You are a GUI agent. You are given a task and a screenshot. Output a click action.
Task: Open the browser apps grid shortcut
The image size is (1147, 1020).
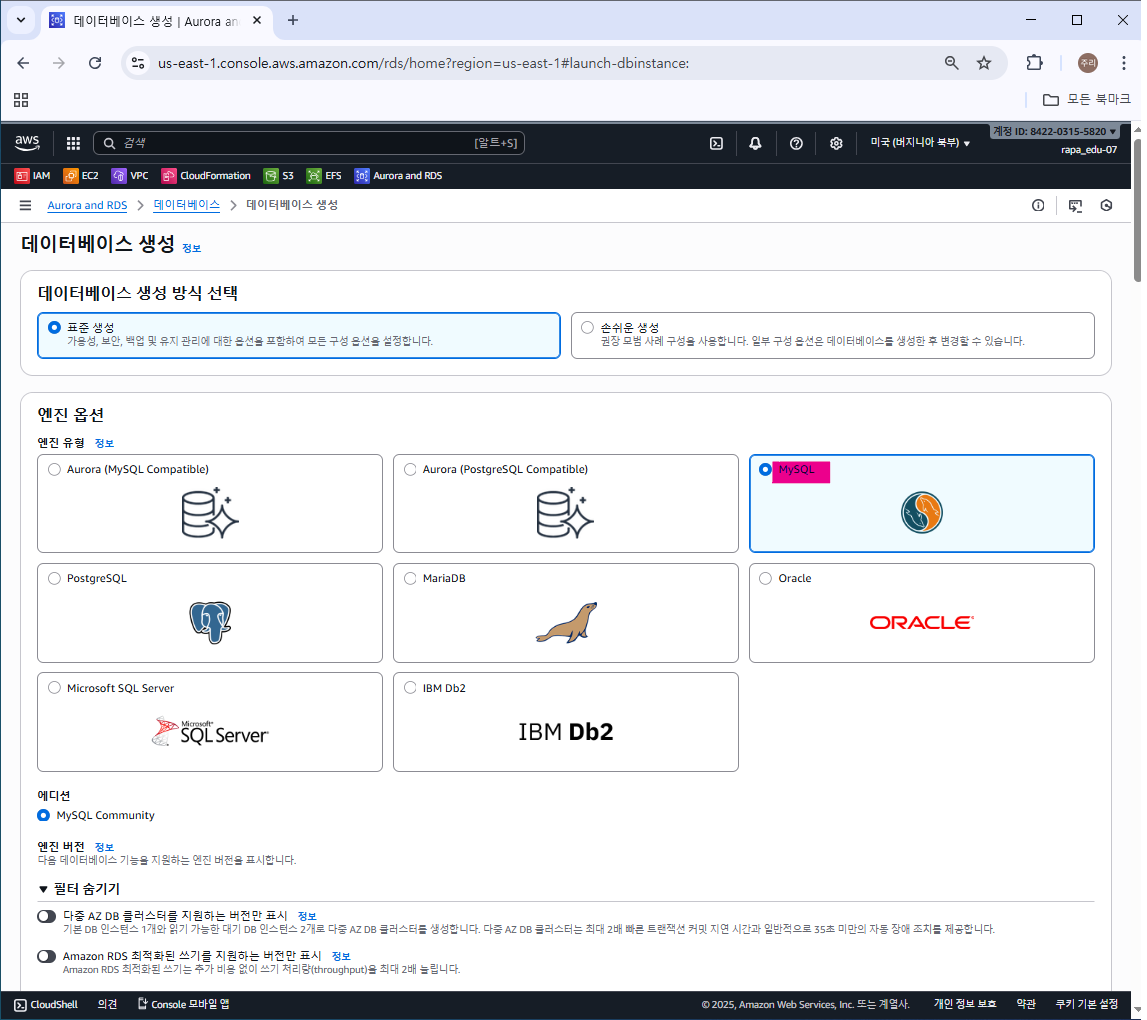21,100
